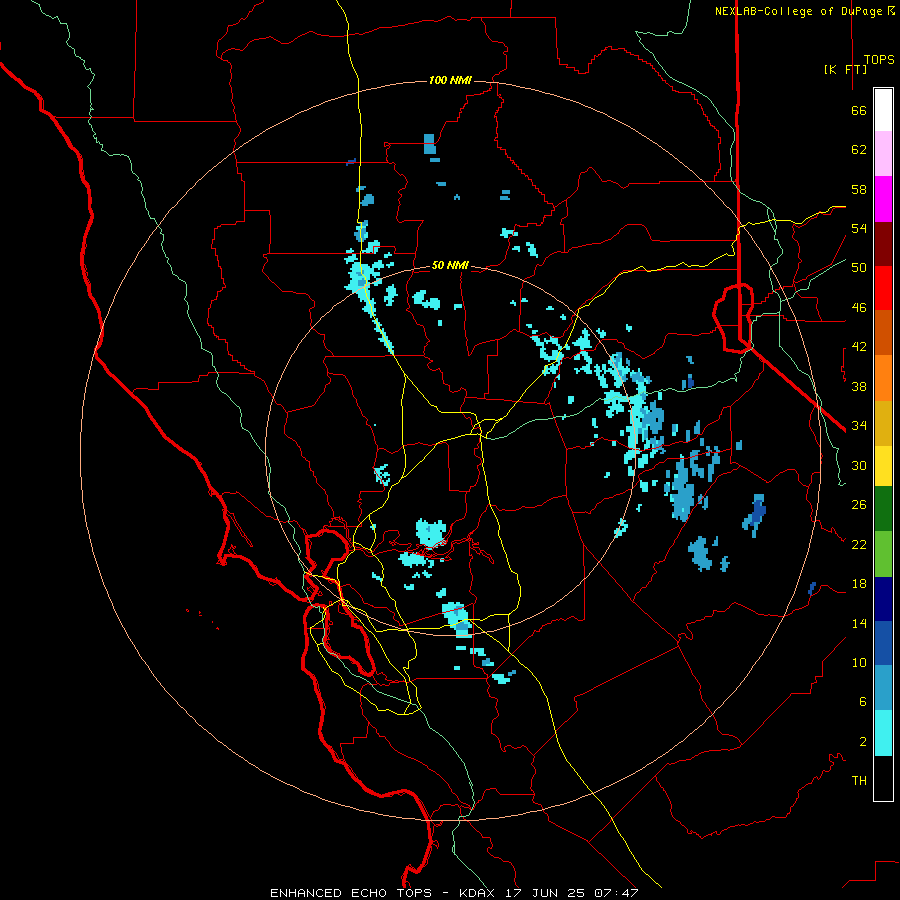Click the 100 NMI range ring label

450,80
